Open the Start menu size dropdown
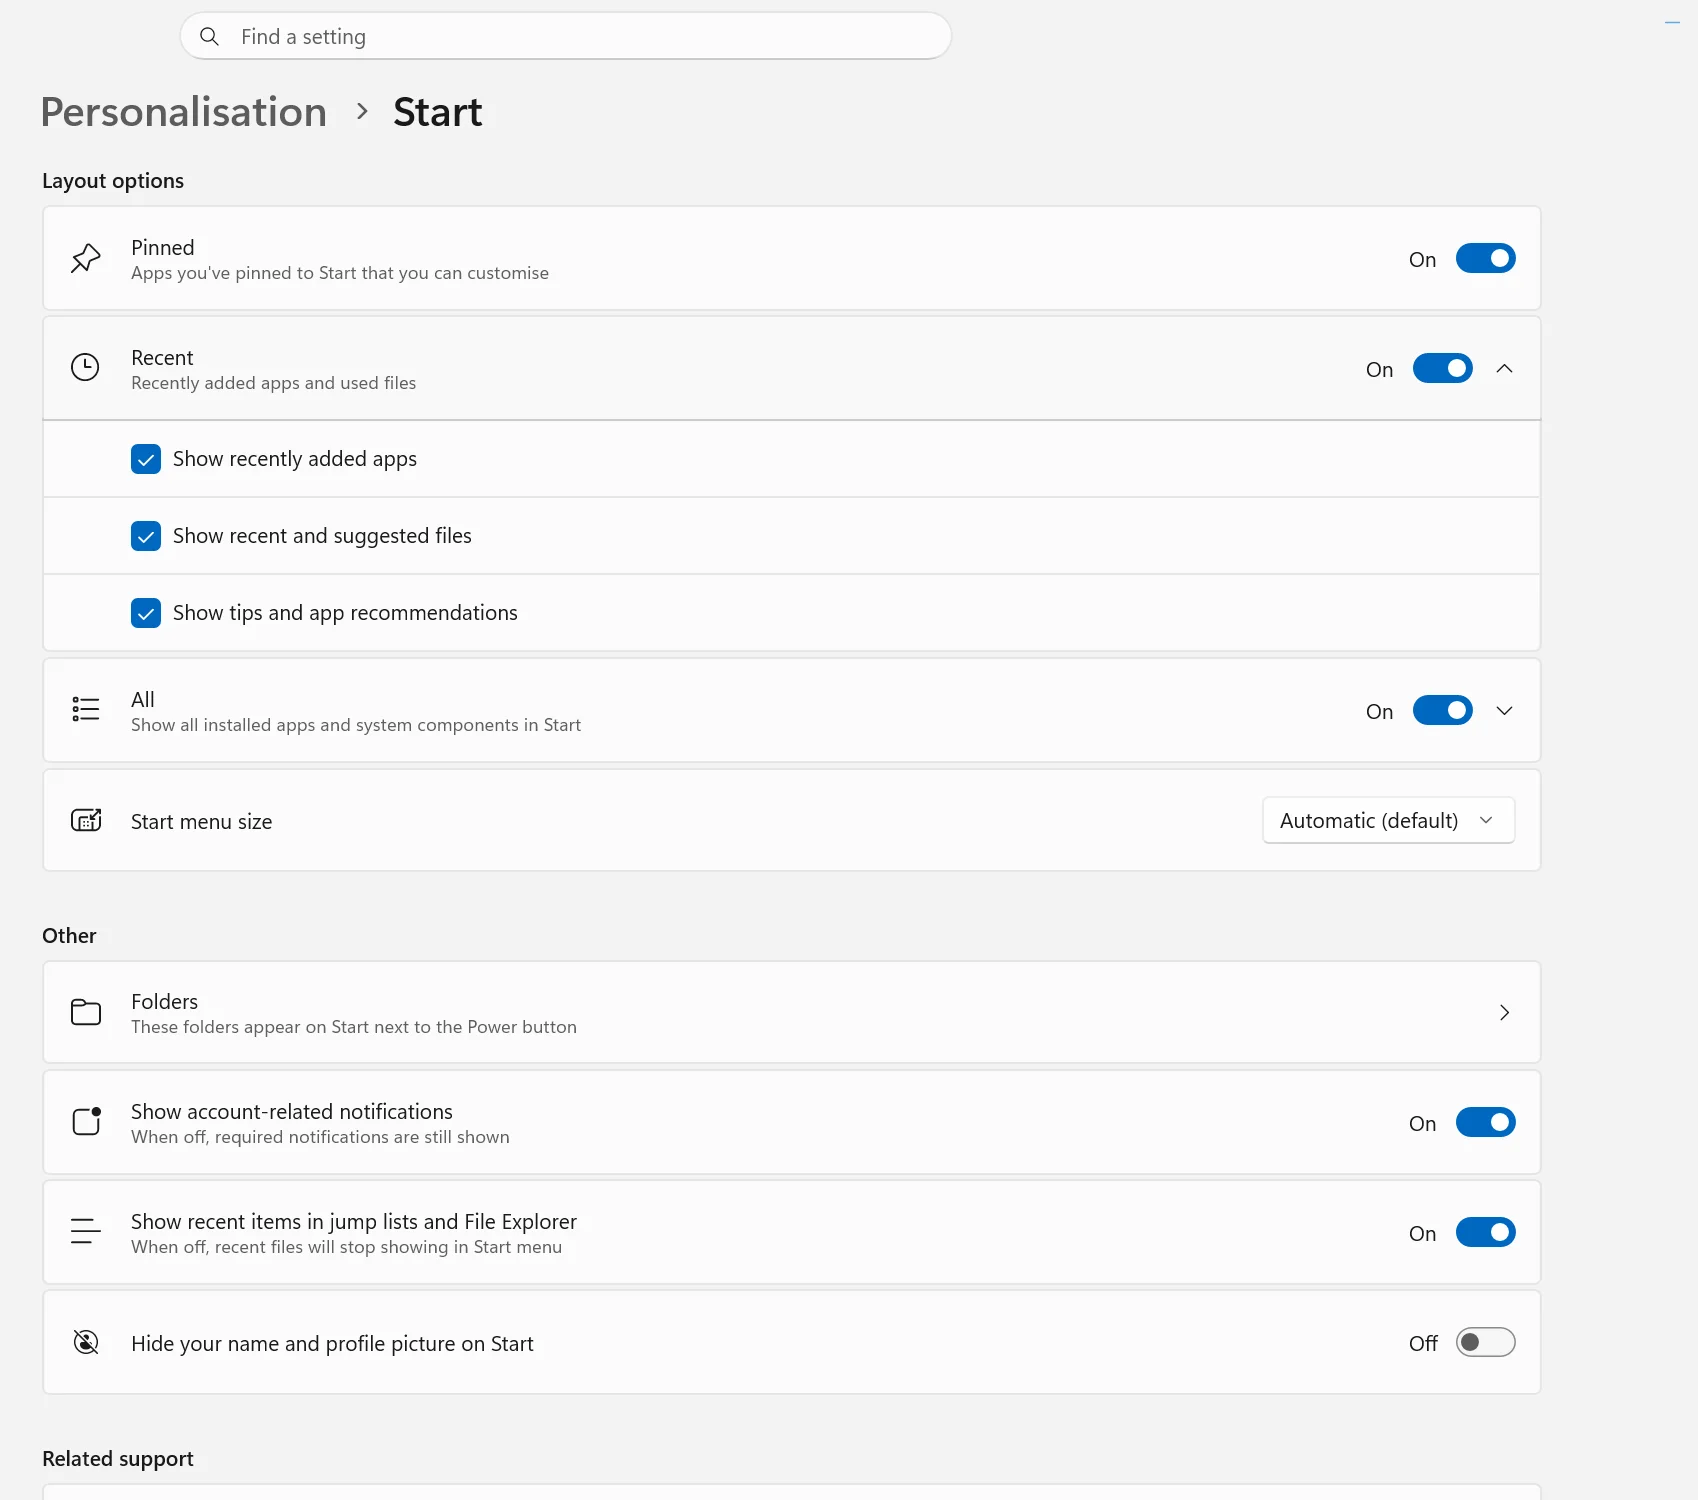Viewport: 1698px width, 1500px height. pos(1388,820)
